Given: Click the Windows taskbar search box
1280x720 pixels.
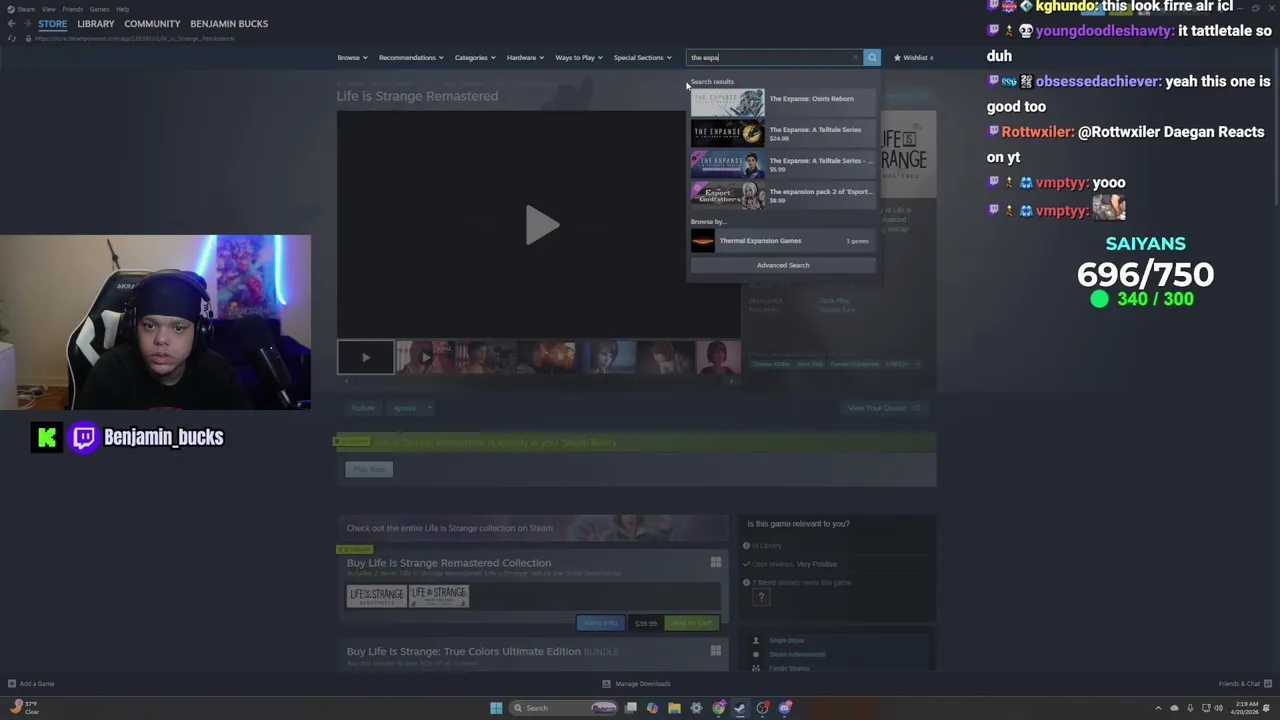Looking at the screenshot, I should tap(564, 708).
